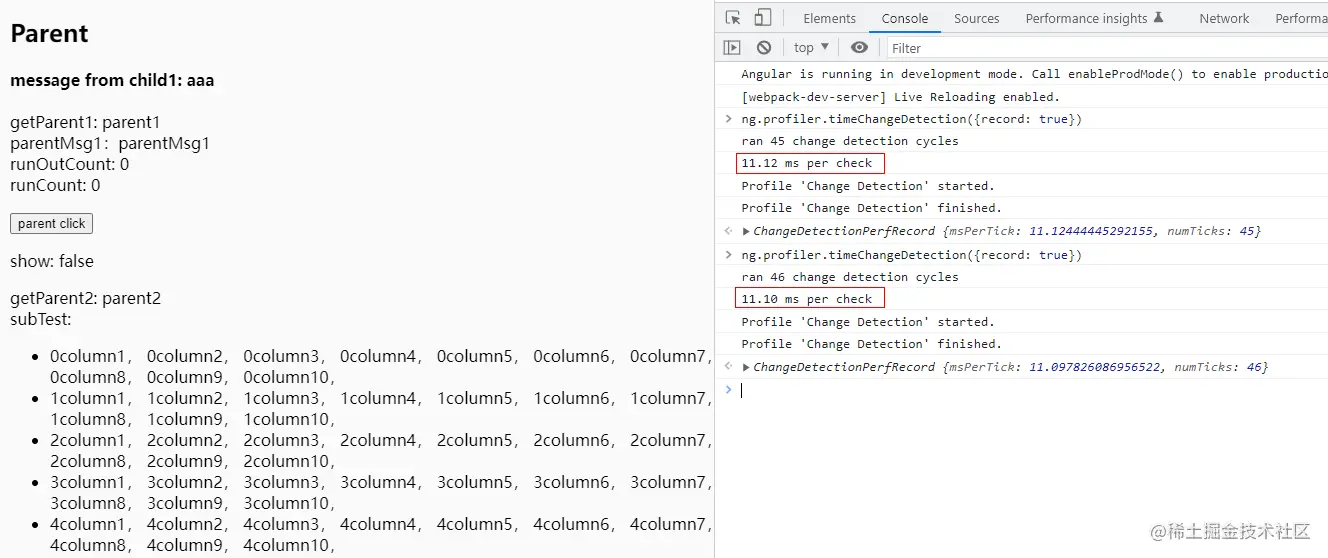Expand the first ChangeDetectionPerfRecord object
The height and width of the screenshot is (558, 1328).
(x=746, y=231)
